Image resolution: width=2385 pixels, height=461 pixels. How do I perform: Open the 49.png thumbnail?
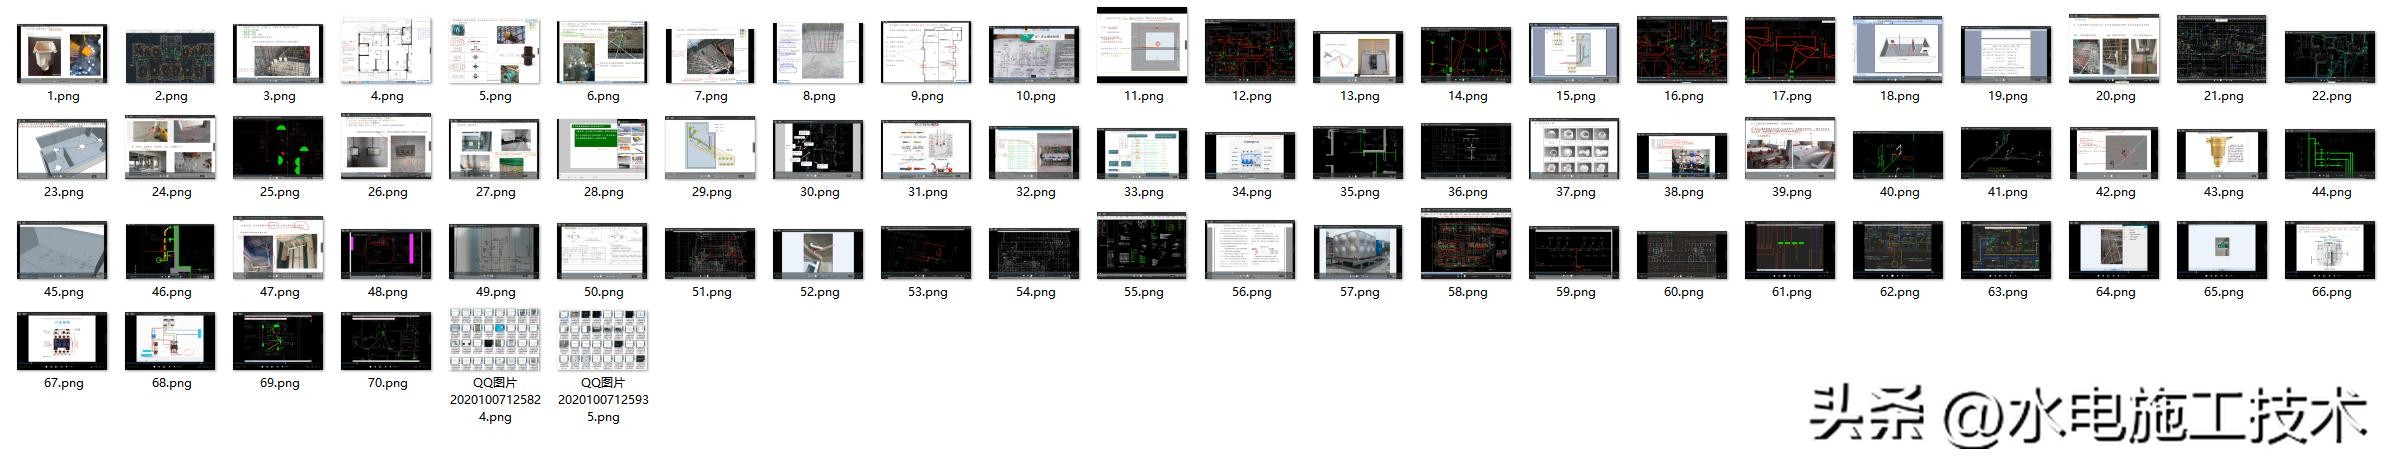point(494,251)
